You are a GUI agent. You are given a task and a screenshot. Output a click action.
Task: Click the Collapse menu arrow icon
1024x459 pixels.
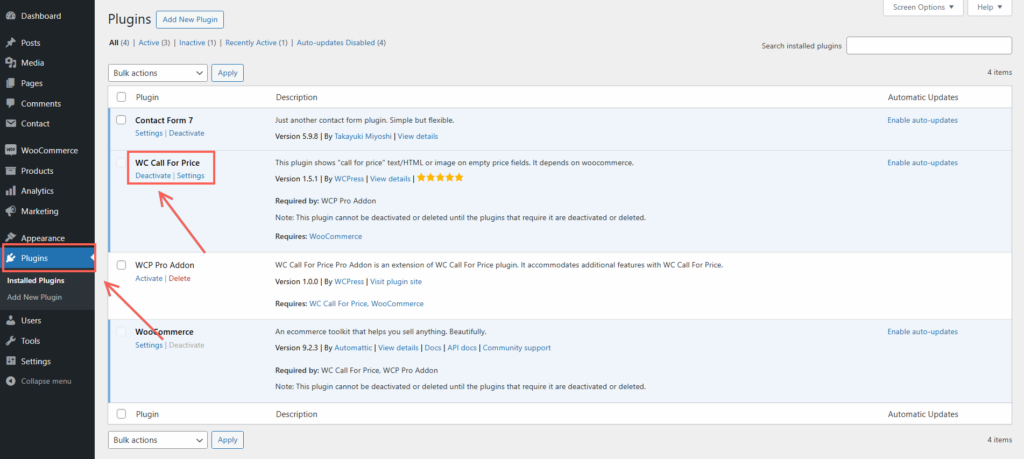tap(10, 381)
